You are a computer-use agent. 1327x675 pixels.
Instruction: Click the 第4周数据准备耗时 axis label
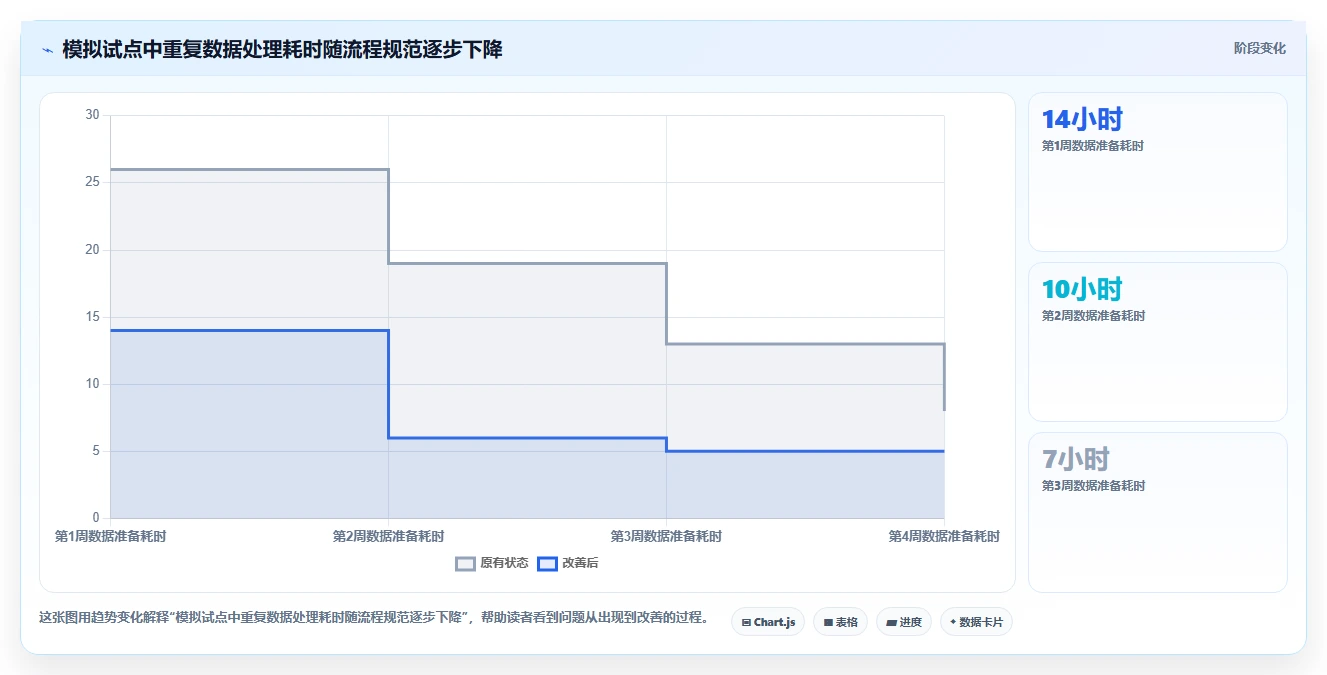944,536
